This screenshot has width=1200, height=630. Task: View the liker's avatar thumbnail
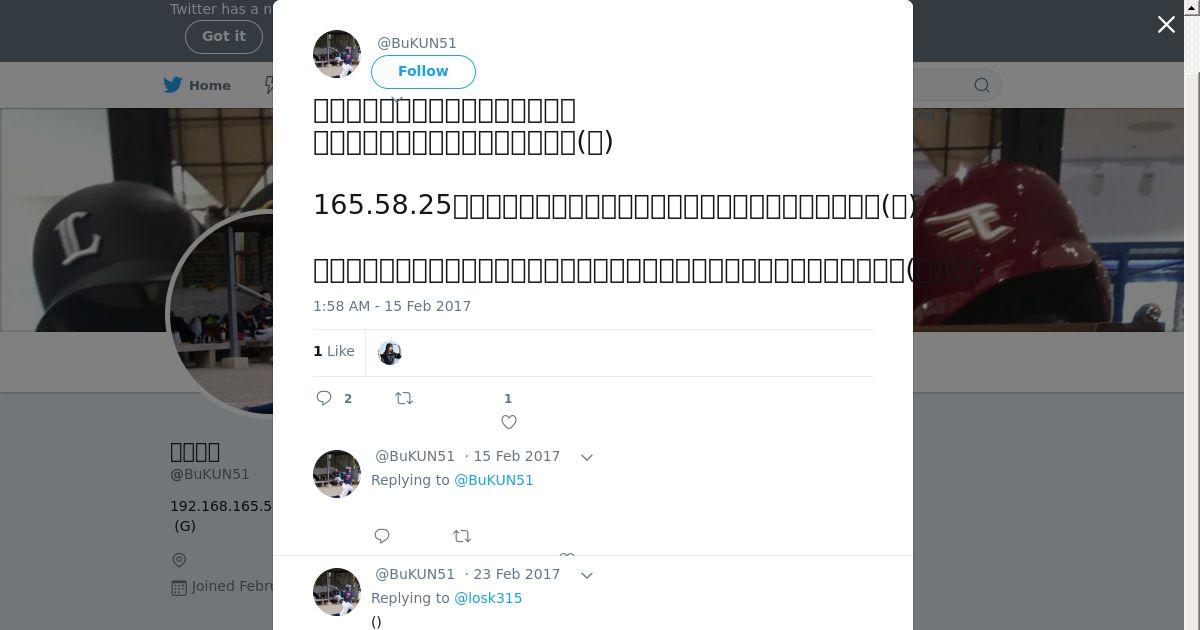pyautogui.click(x=390, y=352)
